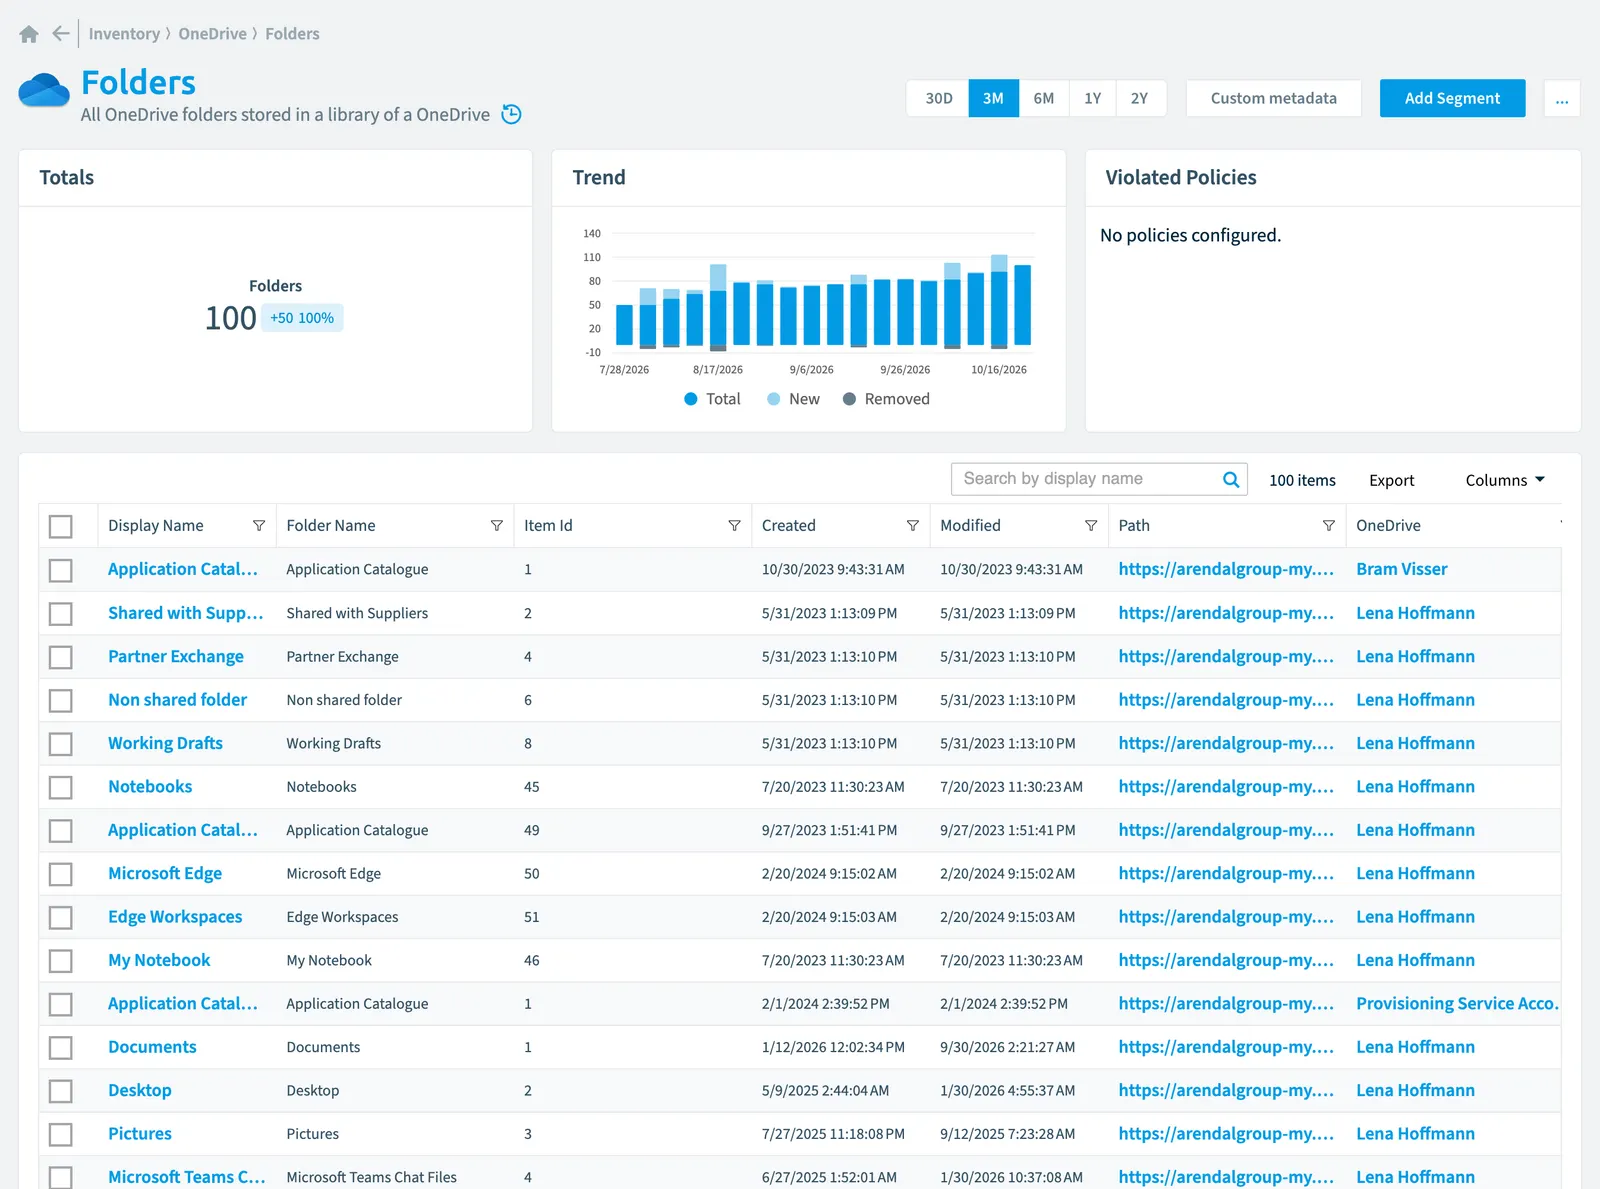
Task: Tick the select-all checkbox in table header
Action: click(61, 527)
